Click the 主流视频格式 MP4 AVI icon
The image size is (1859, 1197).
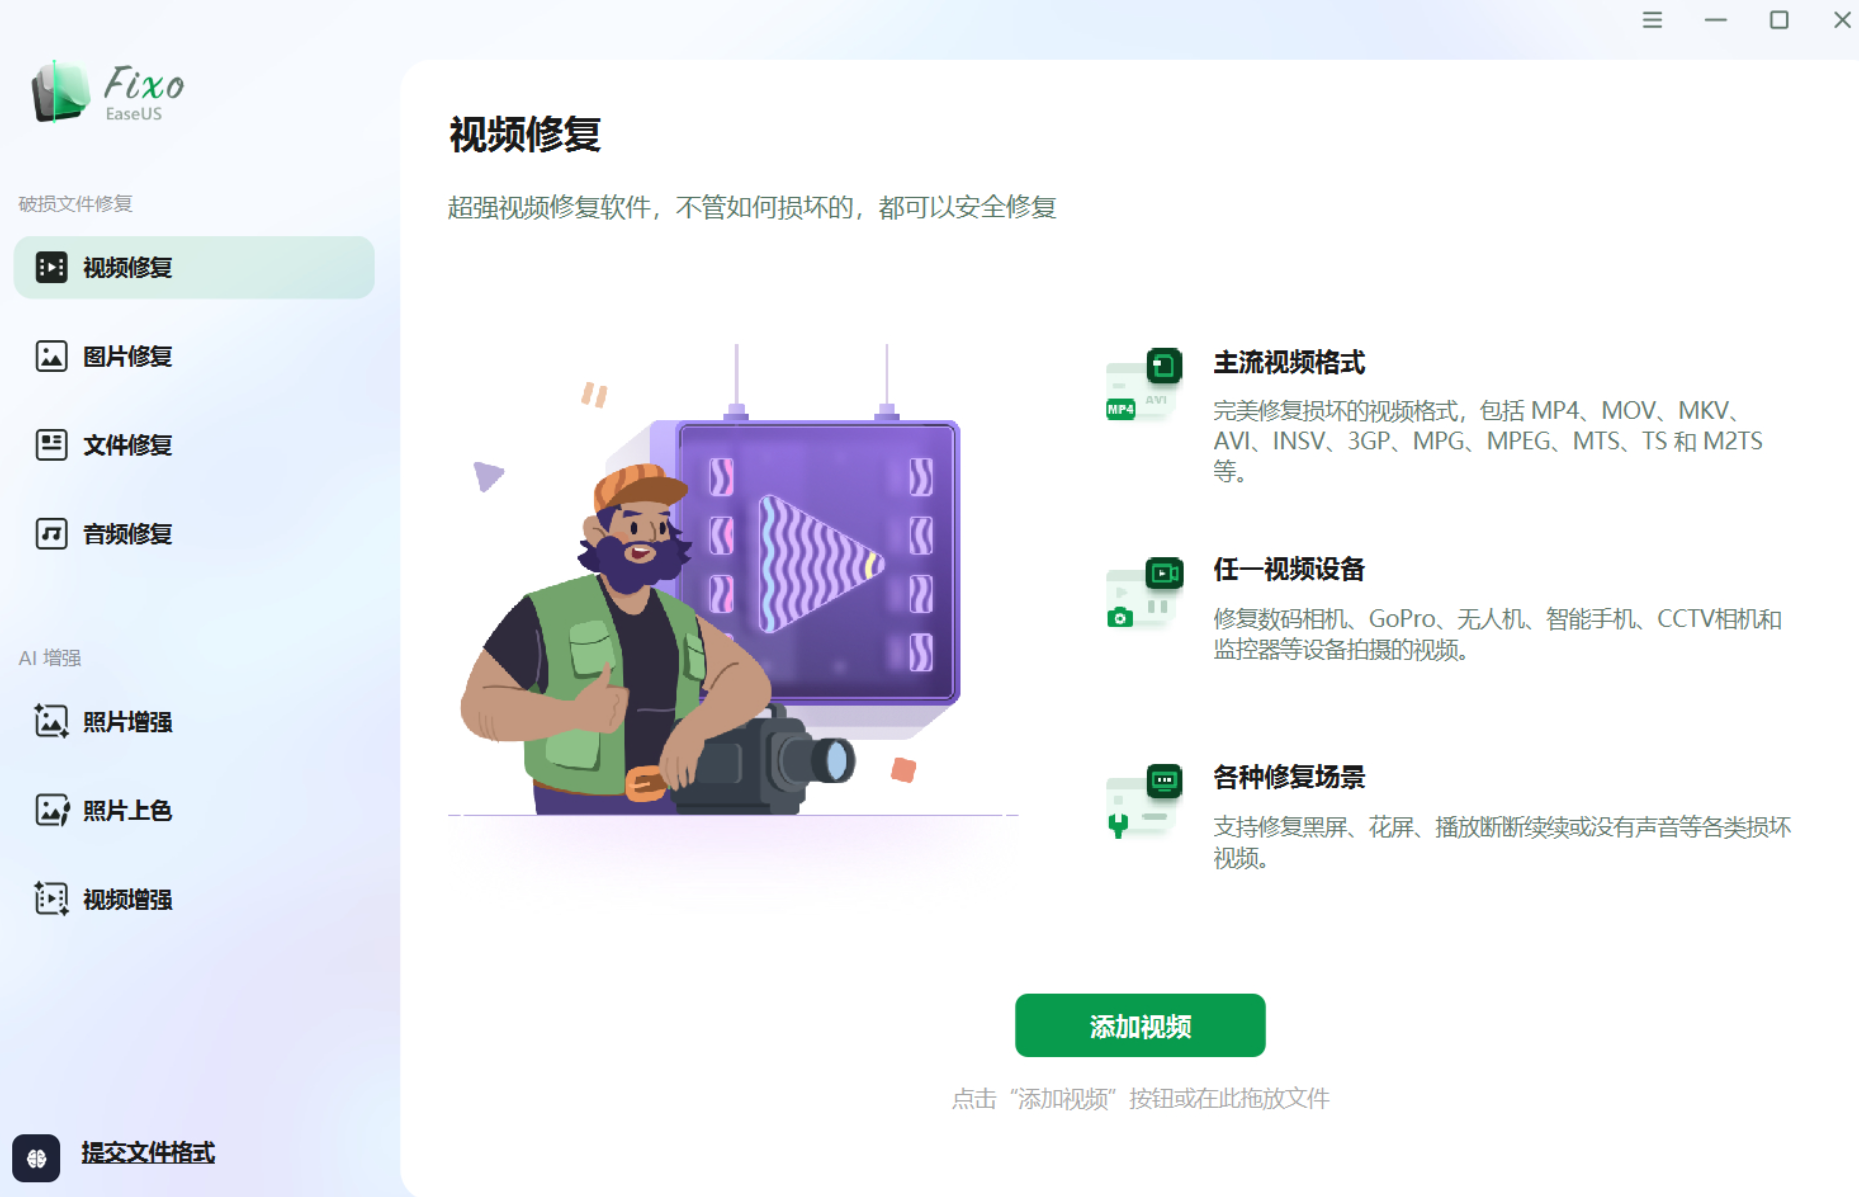pyautogui.click(x=1144, y=385)
